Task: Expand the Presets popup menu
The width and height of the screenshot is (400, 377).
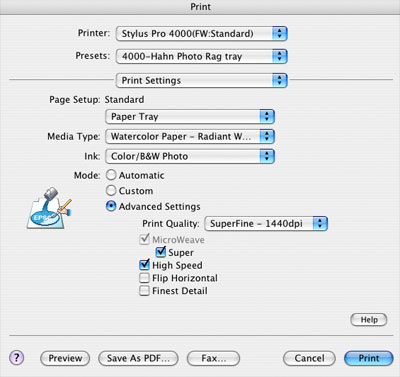Action: coord(201,56)
